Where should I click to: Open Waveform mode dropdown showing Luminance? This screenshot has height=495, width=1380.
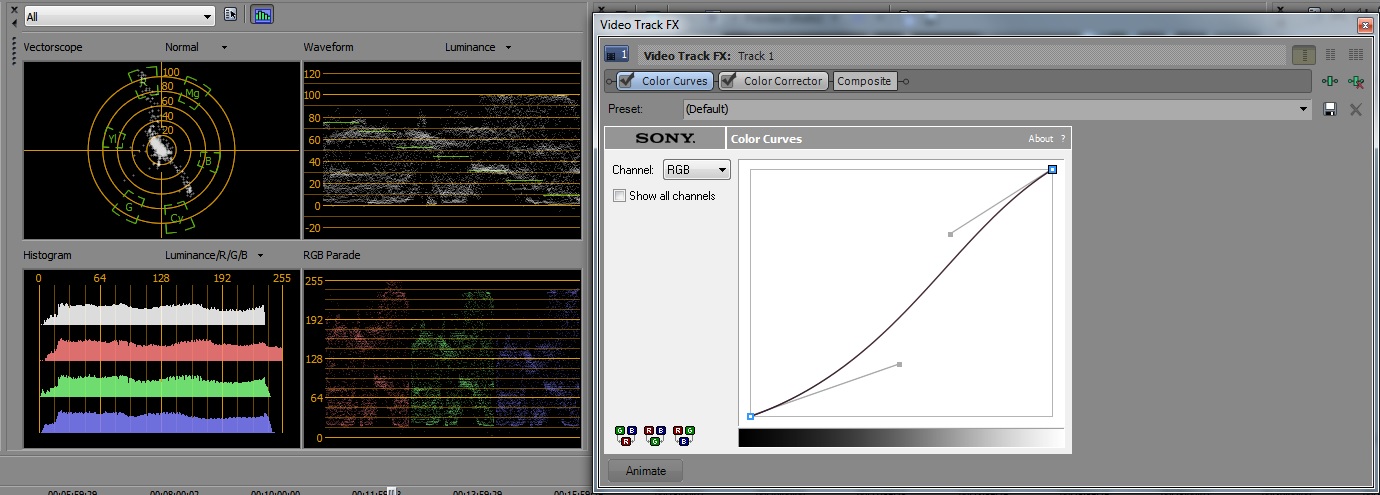pos(478,47)
